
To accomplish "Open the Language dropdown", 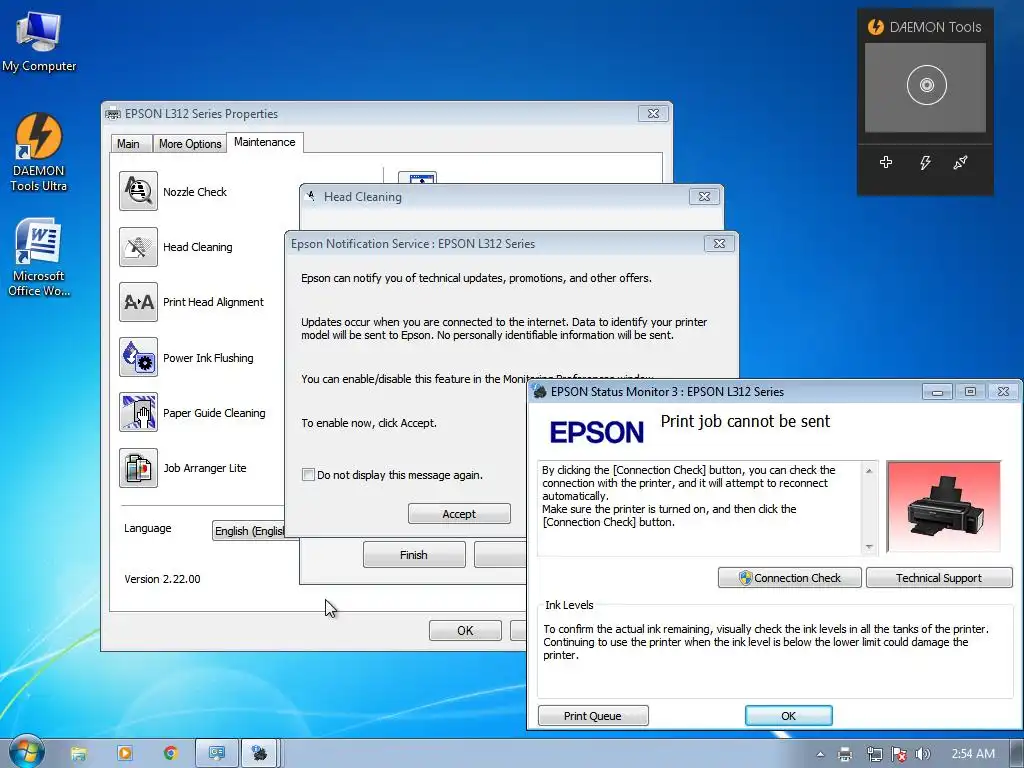I will pos(249,531).
